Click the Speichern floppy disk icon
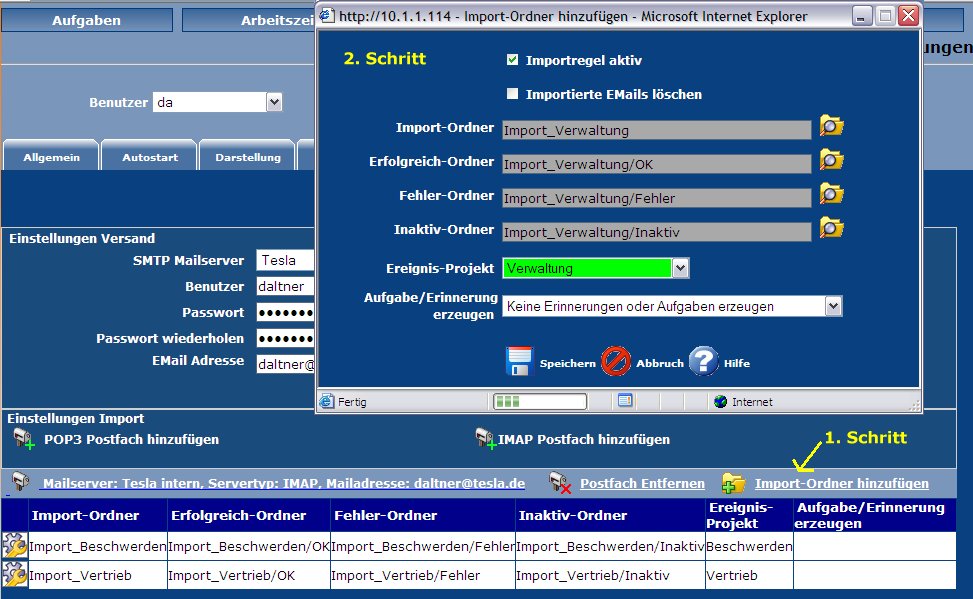The height and width of the screenshot is (599, 973). tap(520, 361)
